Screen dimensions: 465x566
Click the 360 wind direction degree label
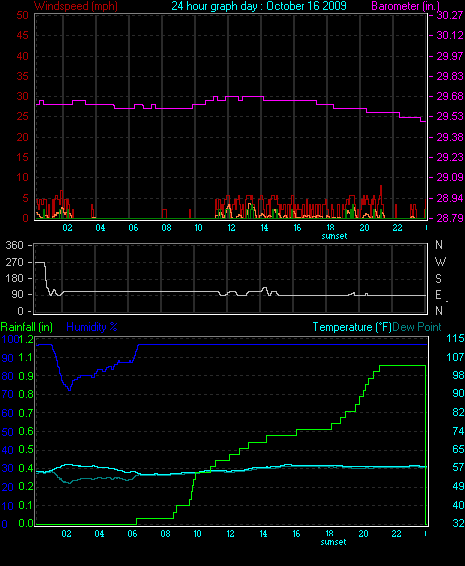[x=14, y=245]
